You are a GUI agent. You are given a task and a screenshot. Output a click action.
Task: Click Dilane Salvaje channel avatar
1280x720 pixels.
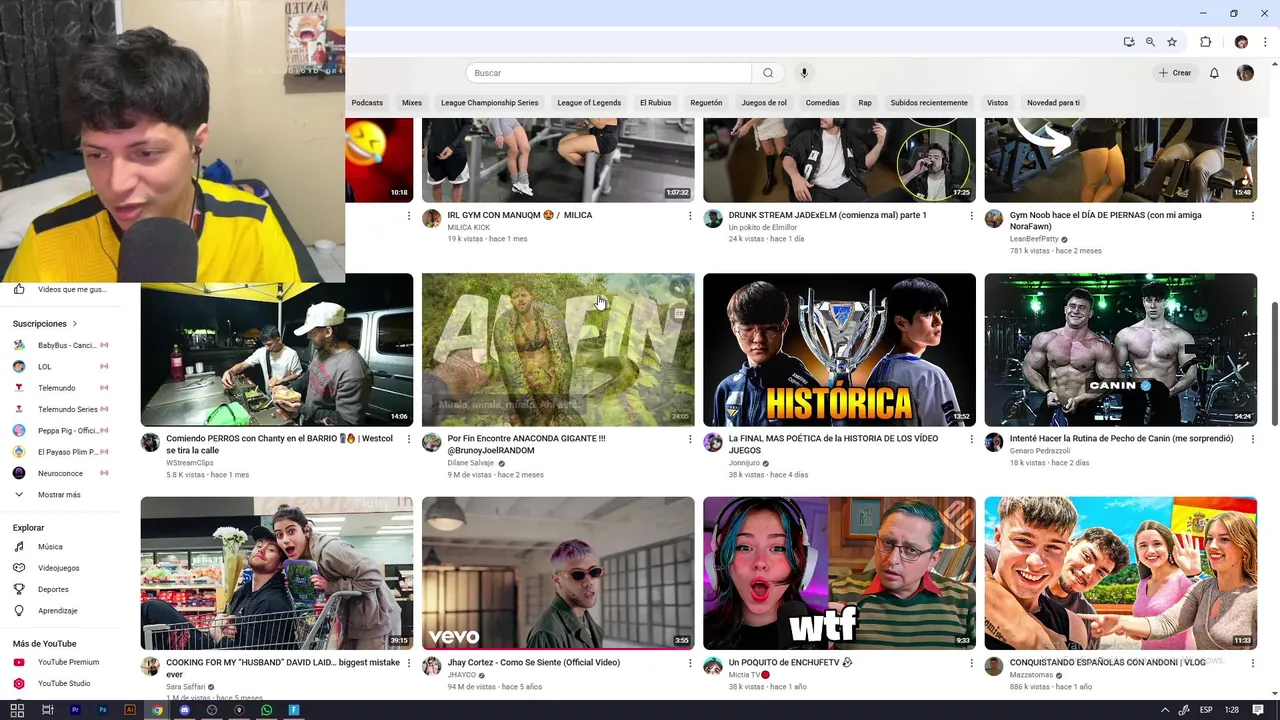pos(431,442)
